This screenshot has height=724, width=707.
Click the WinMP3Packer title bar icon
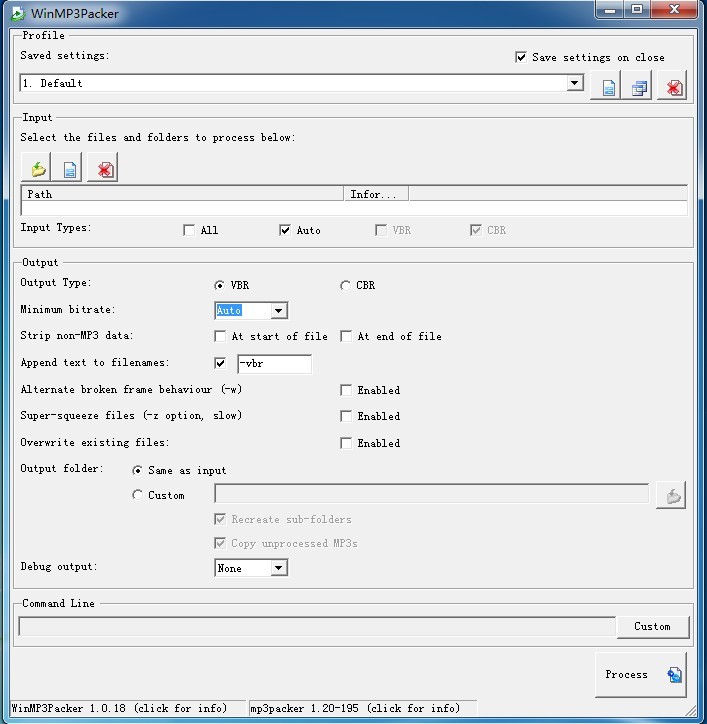pyautogui.click(x=17, y=13)
